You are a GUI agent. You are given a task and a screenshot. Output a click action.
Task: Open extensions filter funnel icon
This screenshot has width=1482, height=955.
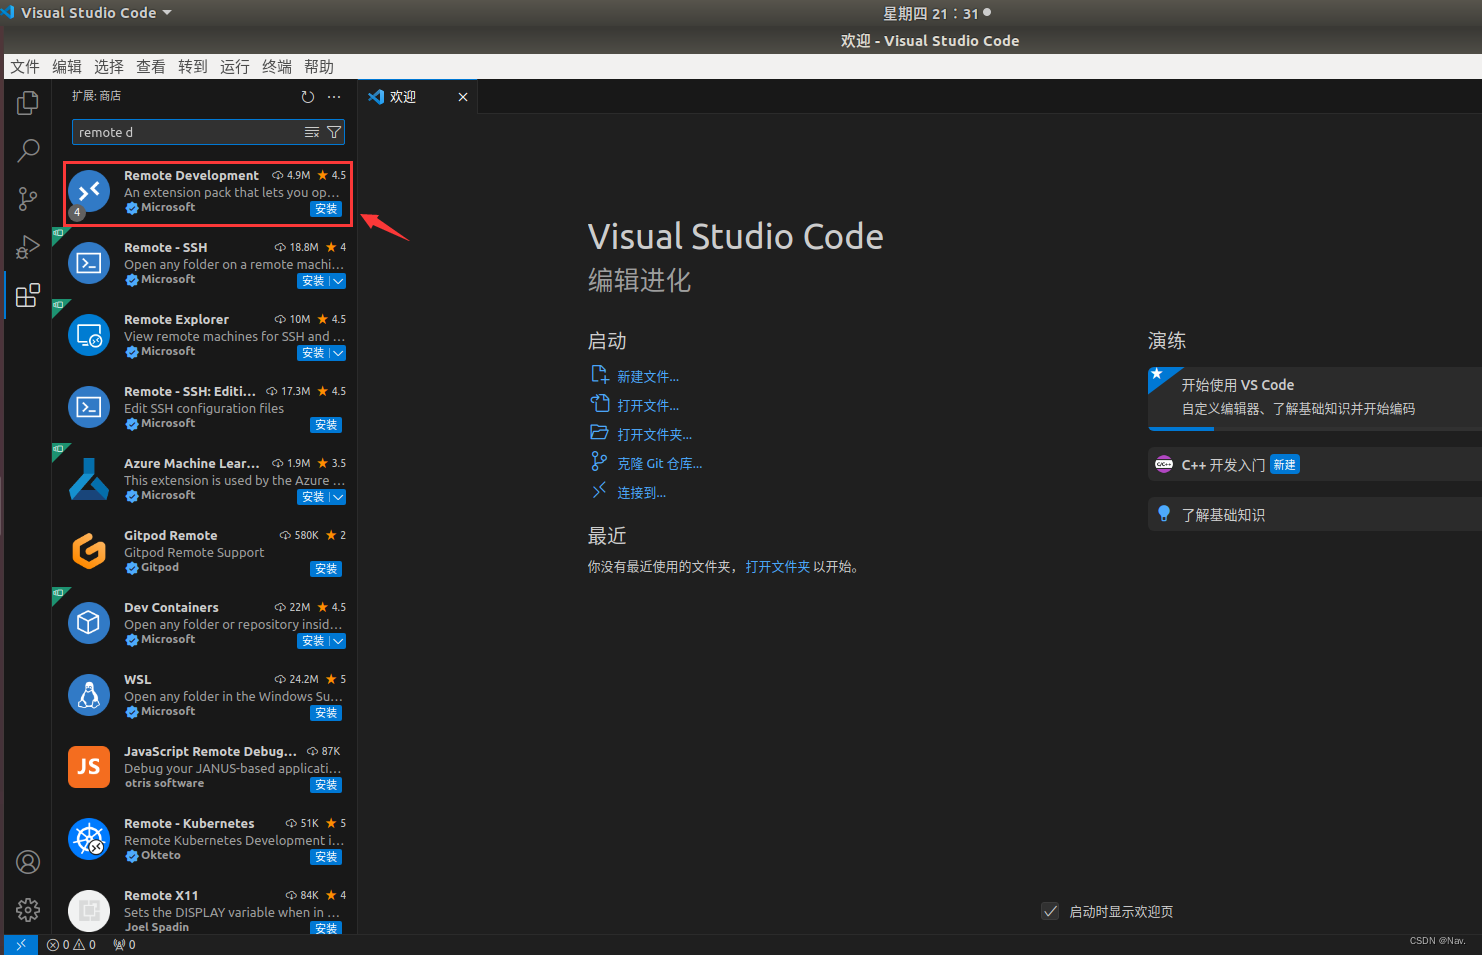(x=334, y=132)
